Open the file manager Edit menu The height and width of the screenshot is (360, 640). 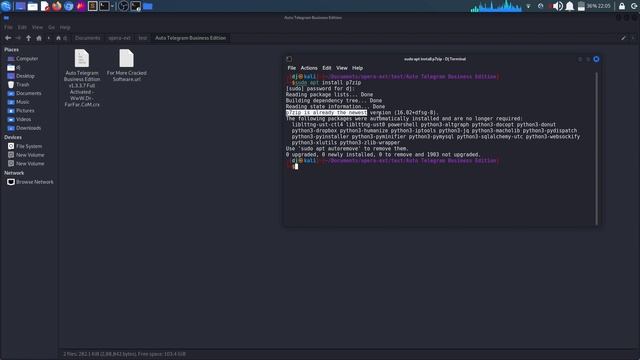click(22, 27)
